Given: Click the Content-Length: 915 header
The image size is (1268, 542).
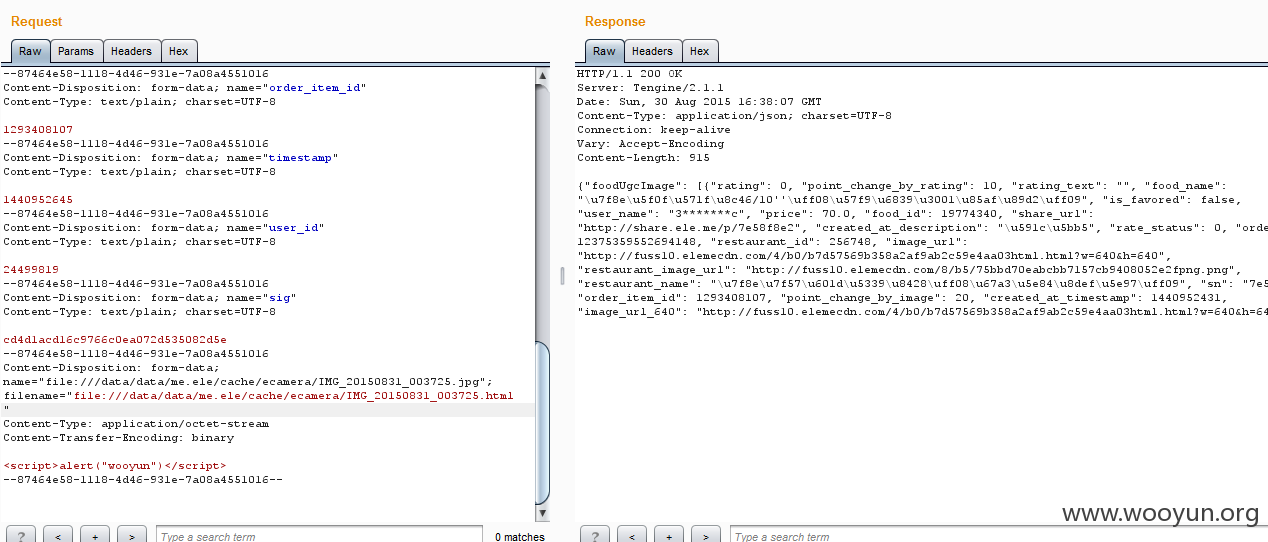Looking at the screenshot, I should pos(643,158).
